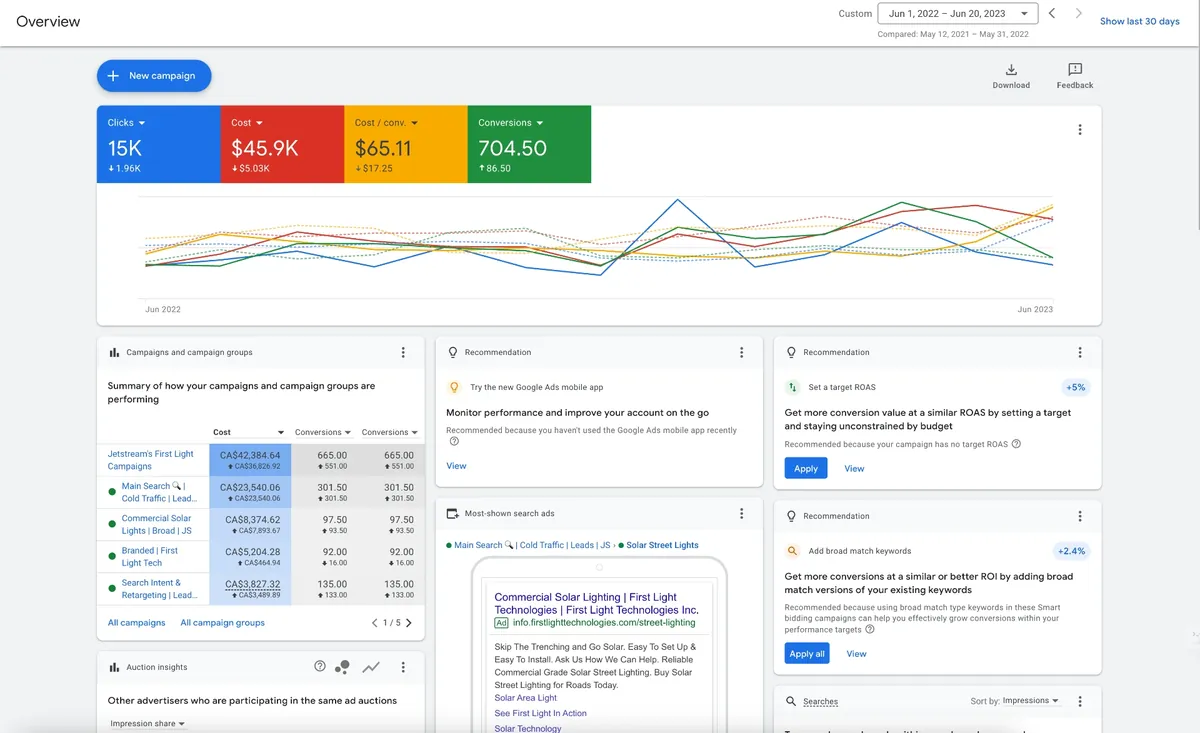Change the red Cost metric dropdown
This screenshot has width=1200, height=733.
point(247,123)
